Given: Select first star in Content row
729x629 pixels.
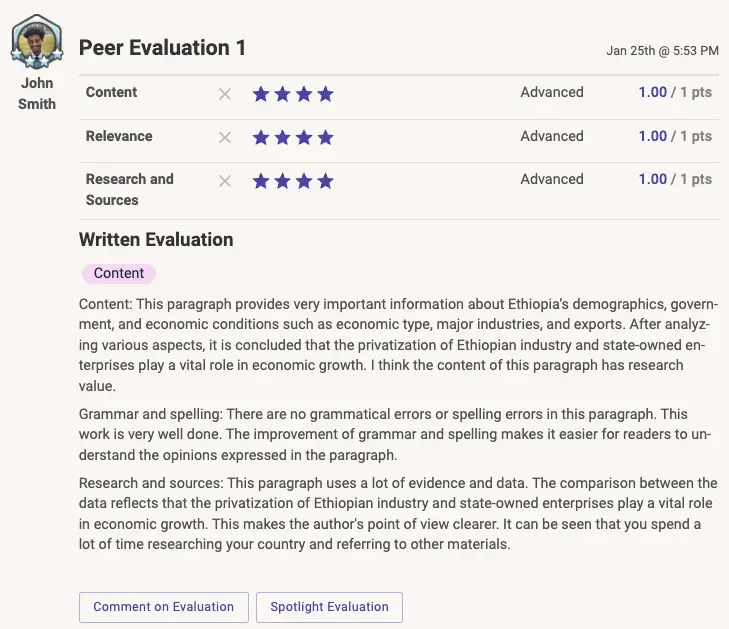Looking at the screenshot, I should (x=261, y=94).
